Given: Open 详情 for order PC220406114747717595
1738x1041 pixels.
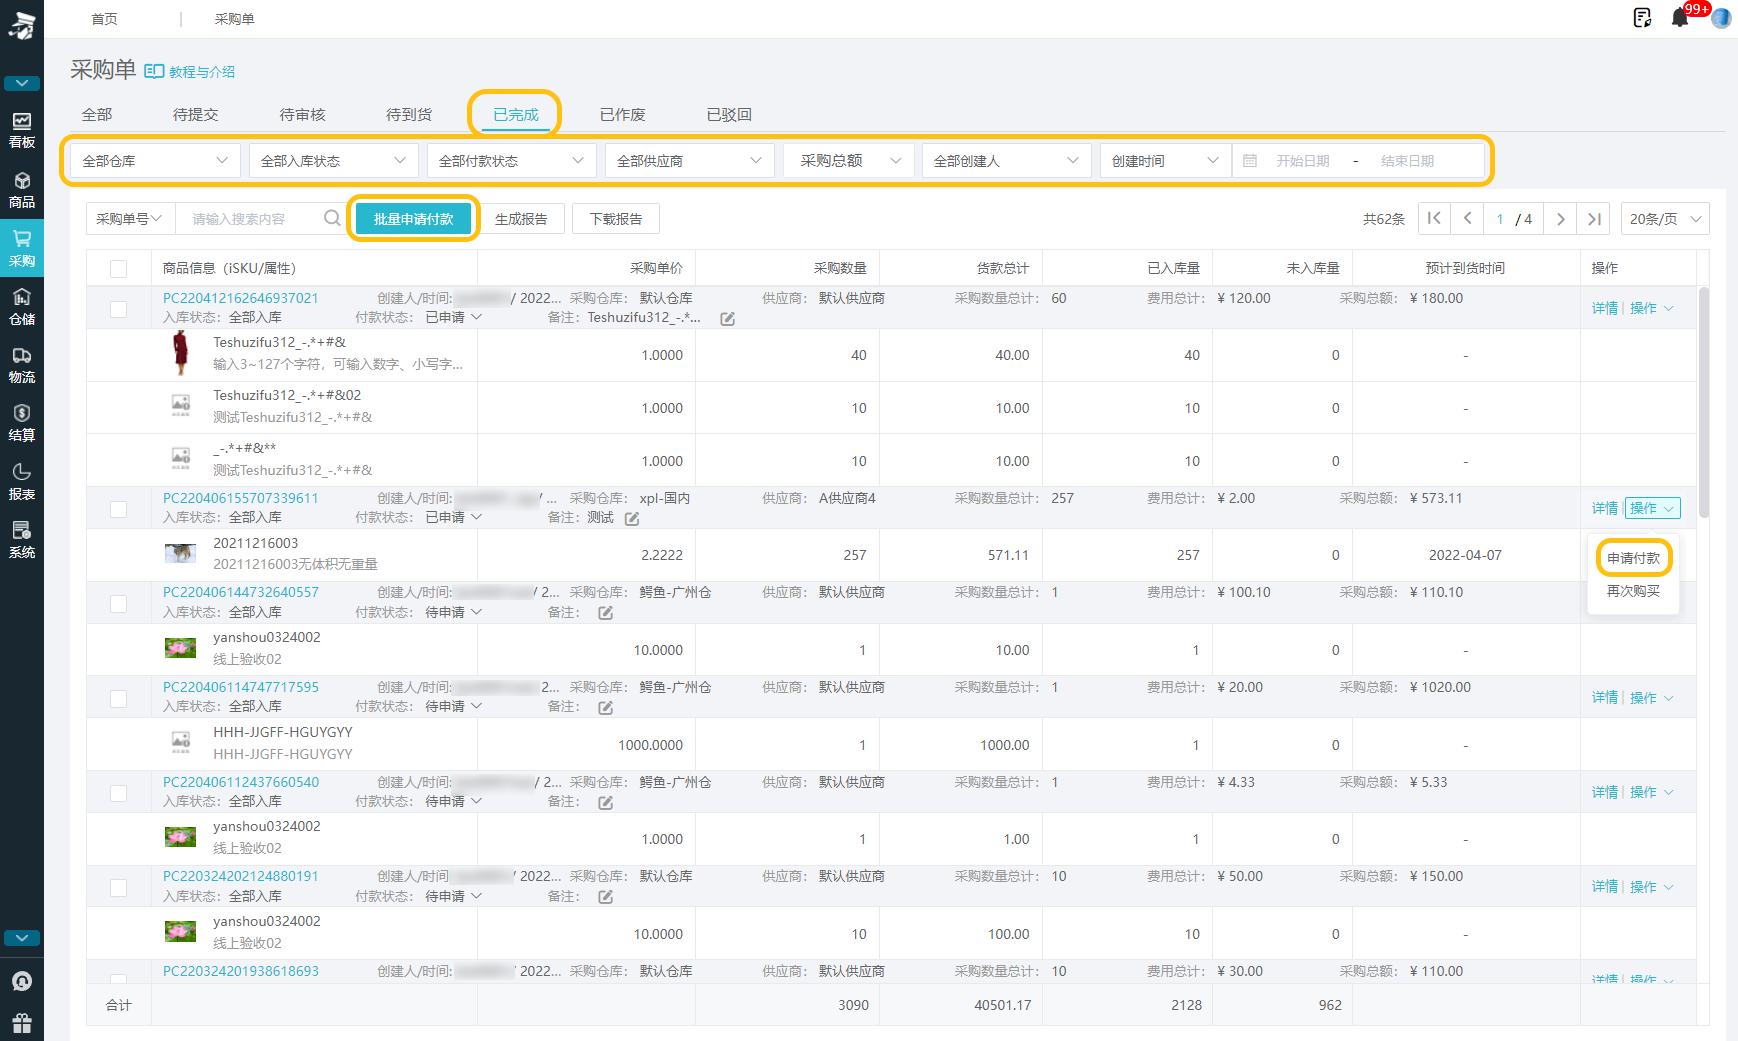Looking at the screenshot, I should [1604, 698].
